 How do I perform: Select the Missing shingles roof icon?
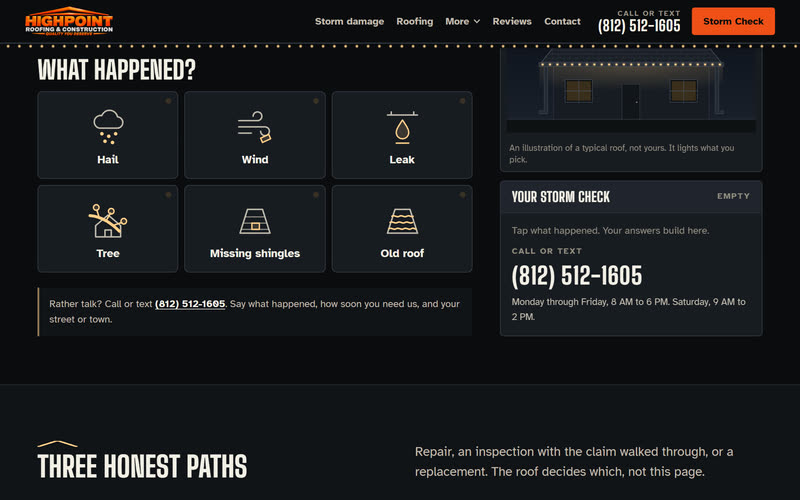click(255, 221)
